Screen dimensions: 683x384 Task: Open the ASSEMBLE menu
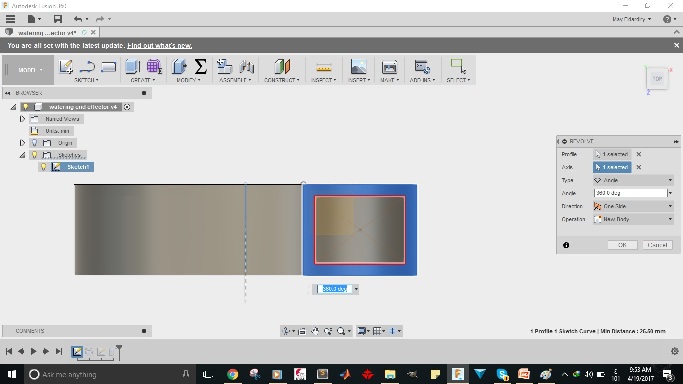235,80
